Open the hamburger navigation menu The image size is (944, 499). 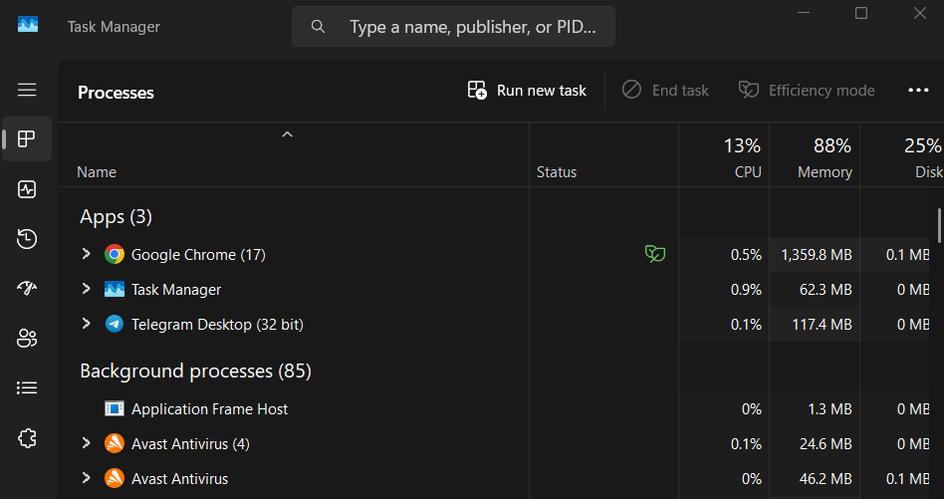[x=26, y=90]
